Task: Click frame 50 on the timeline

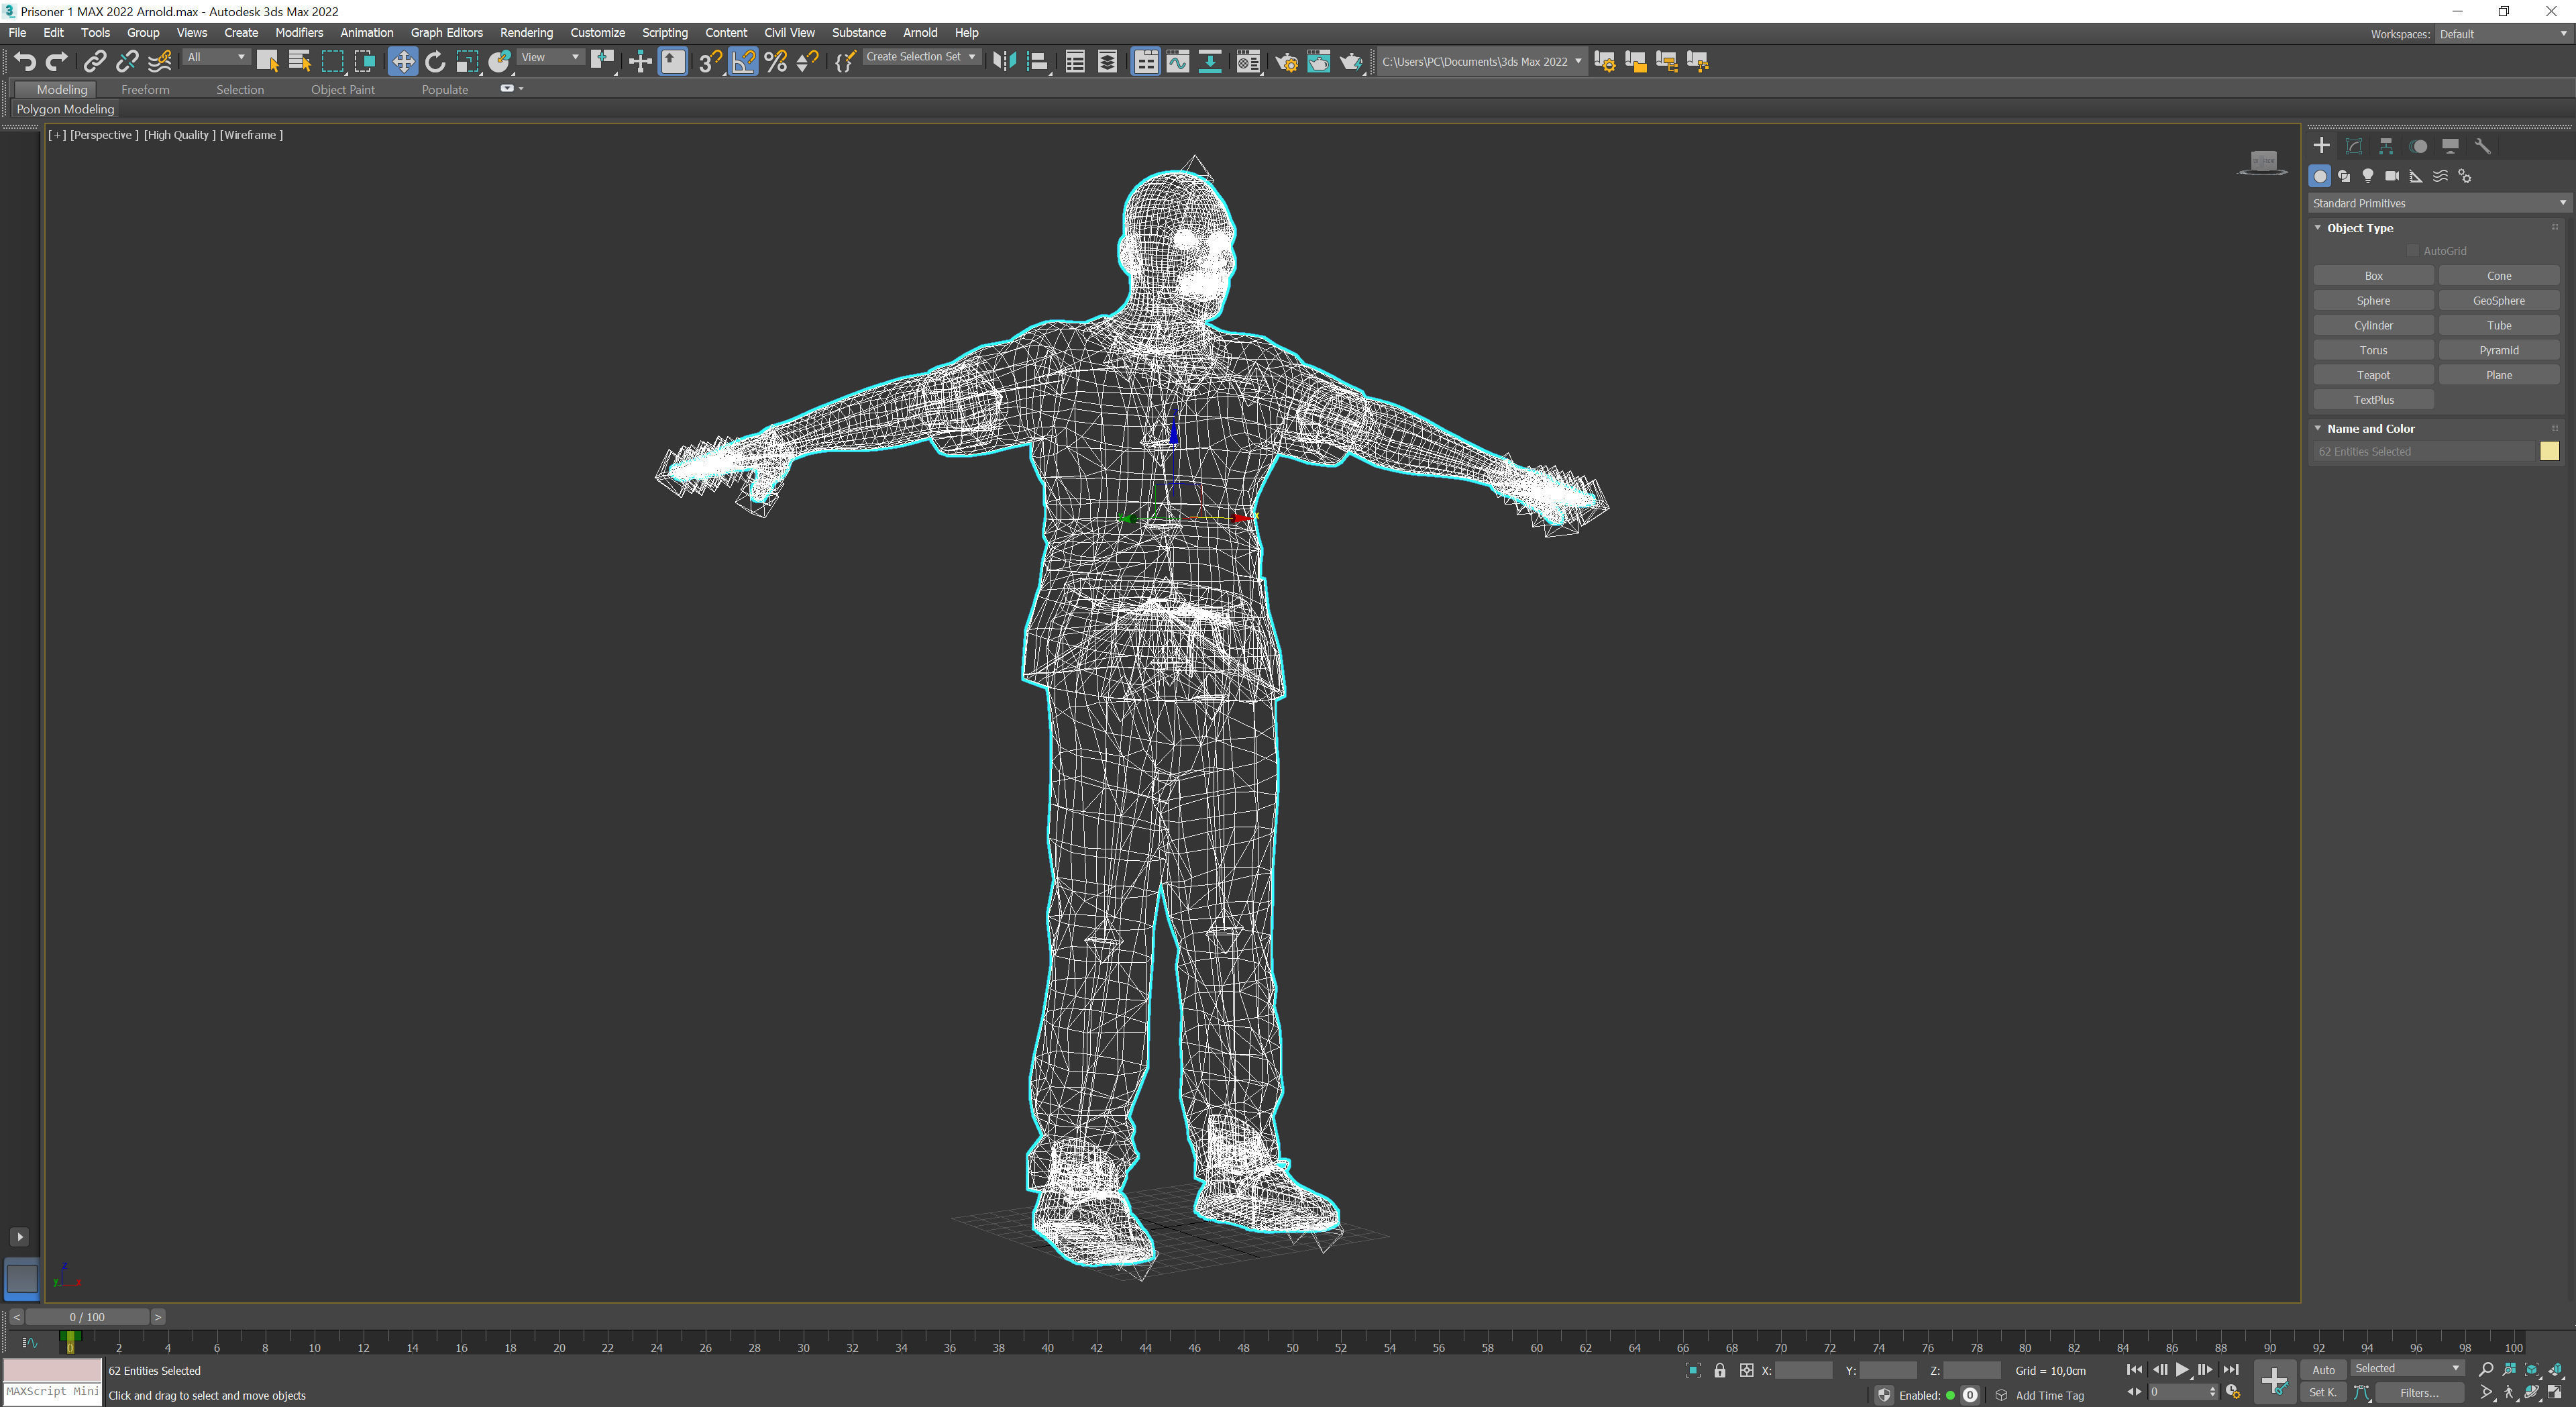Action: tap(1292, 1347)
